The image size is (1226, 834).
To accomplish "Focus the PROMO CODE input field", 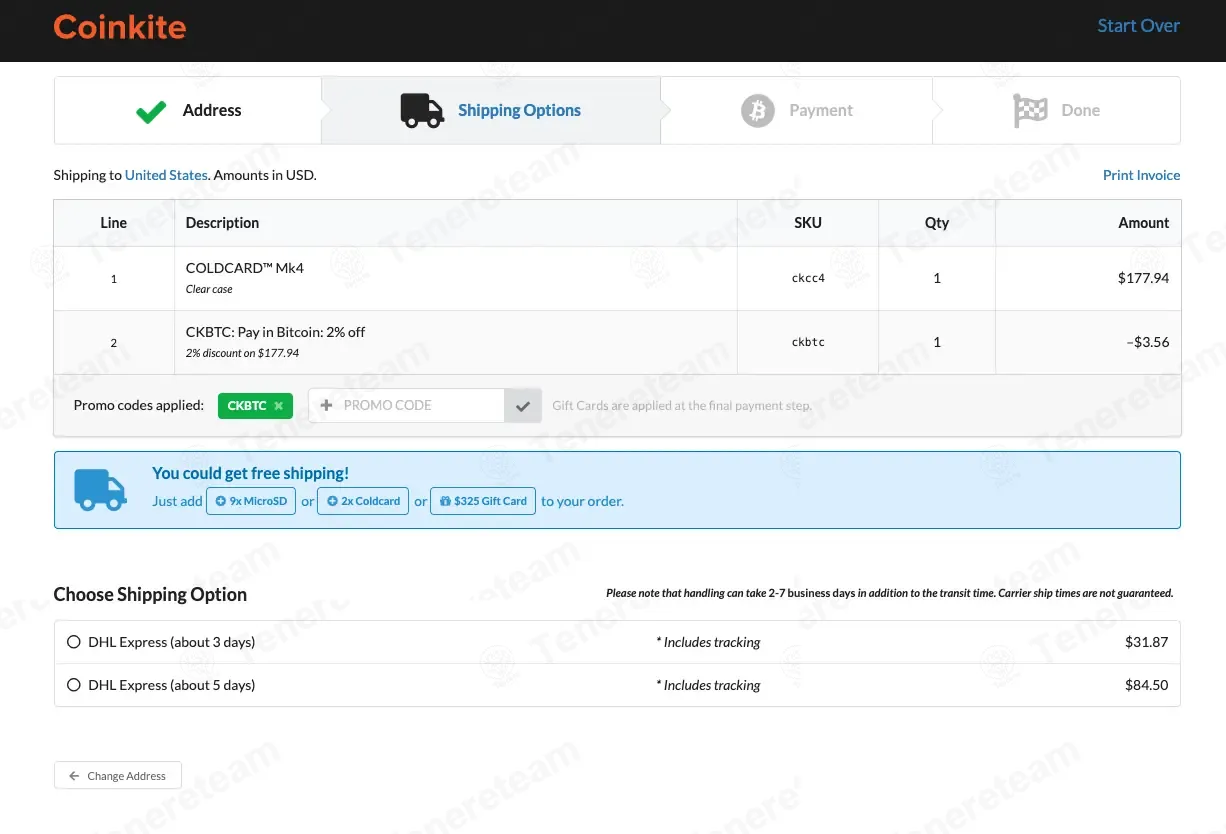I will pos(420,406).
